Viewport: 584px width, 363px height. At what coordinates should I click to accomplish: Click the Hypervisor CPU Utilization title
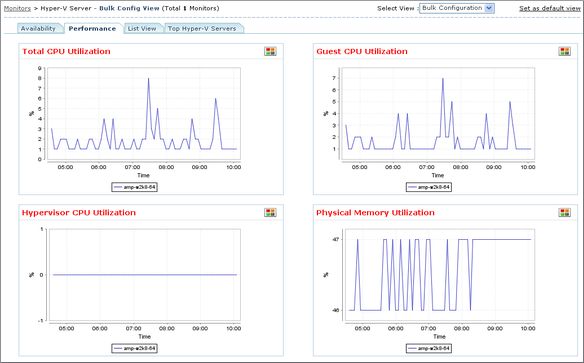[79, 213]
